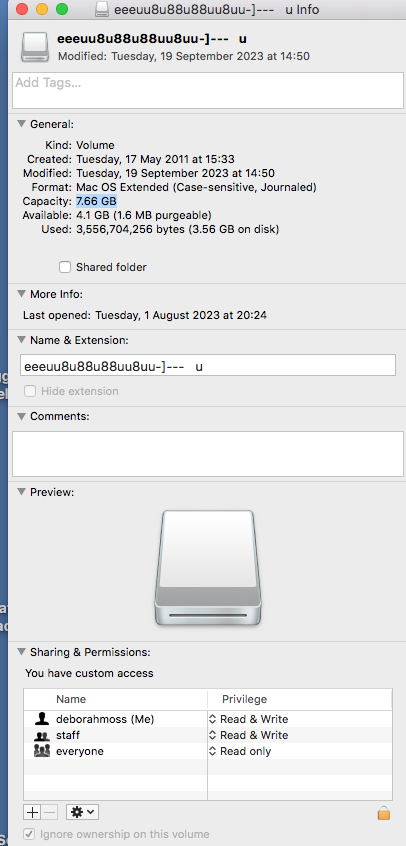Screen dimensions: 406x846
Task: Click the Add Tags field
Action: click(208, 91)
